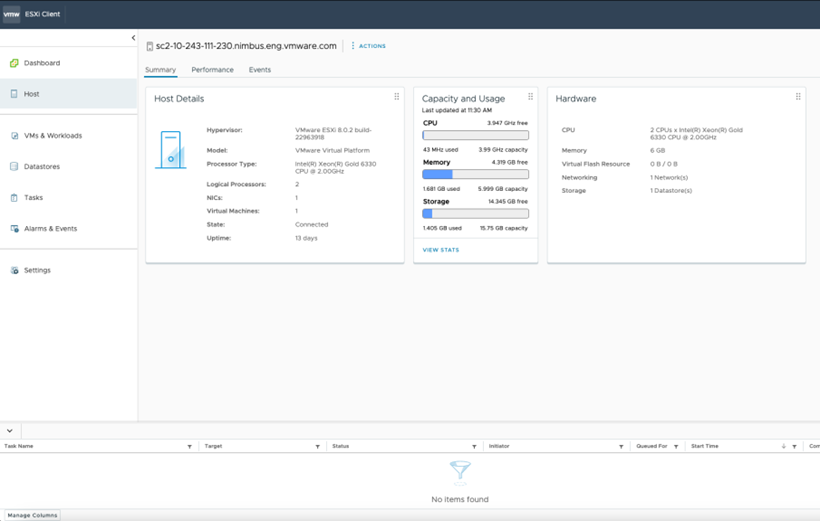Click the '13 days' uptime value
Screen dimensions: 820x521
306,238
